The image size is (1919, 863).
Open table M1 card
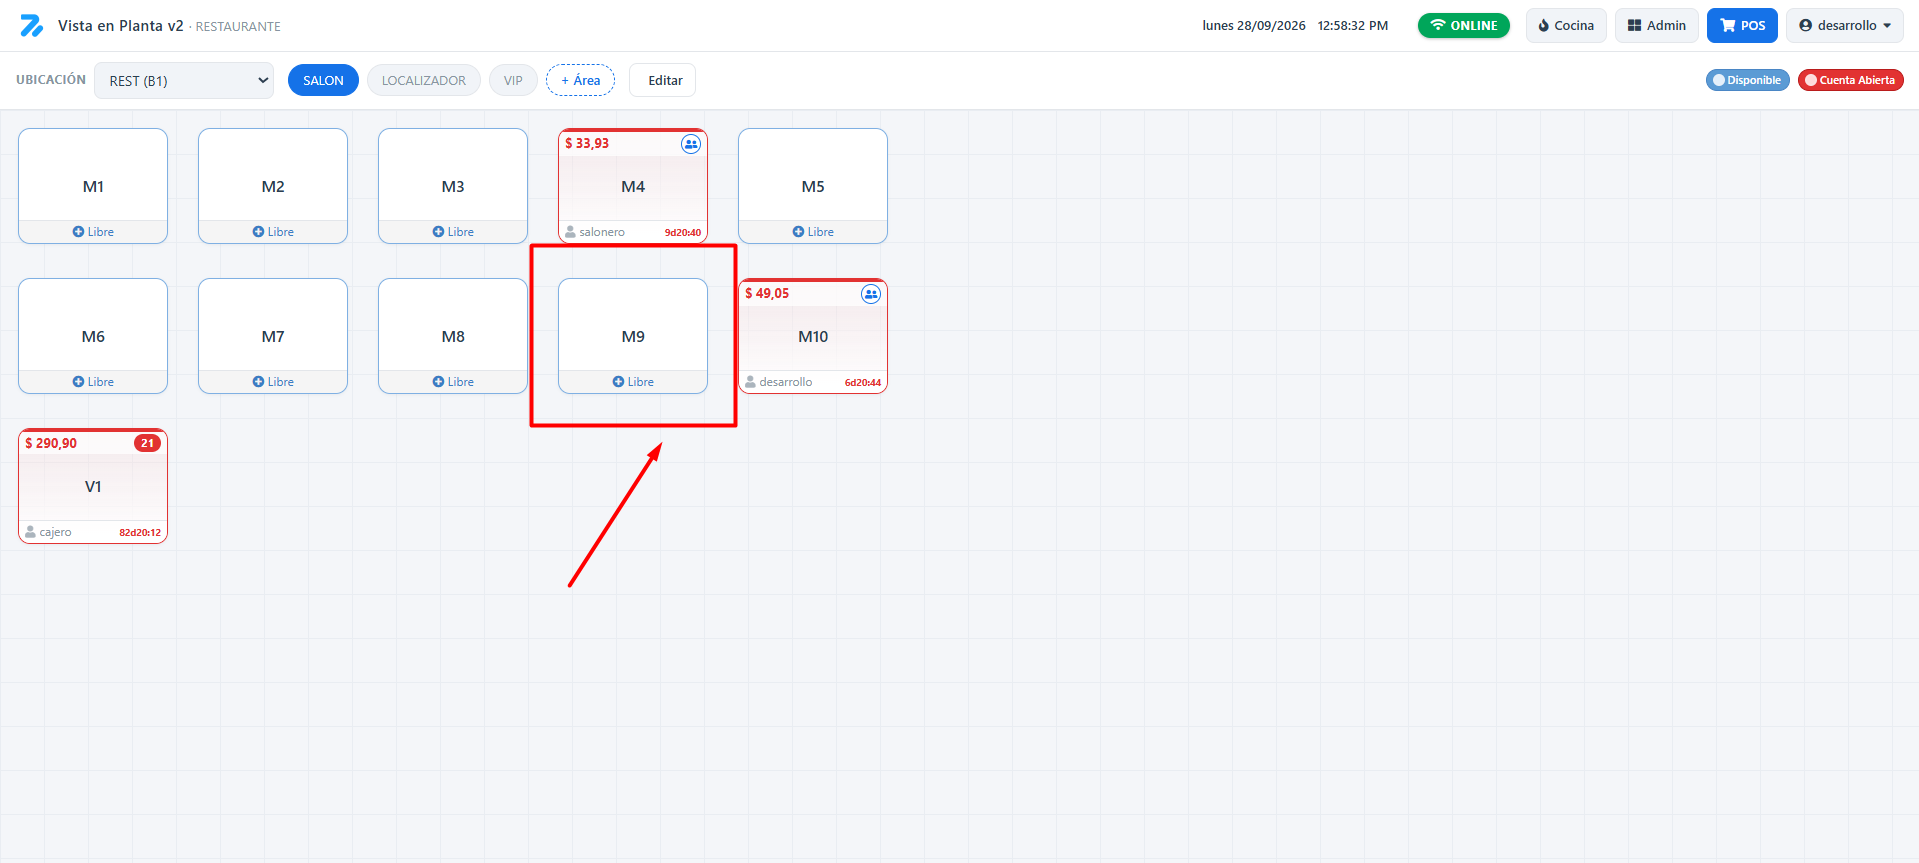93,186
